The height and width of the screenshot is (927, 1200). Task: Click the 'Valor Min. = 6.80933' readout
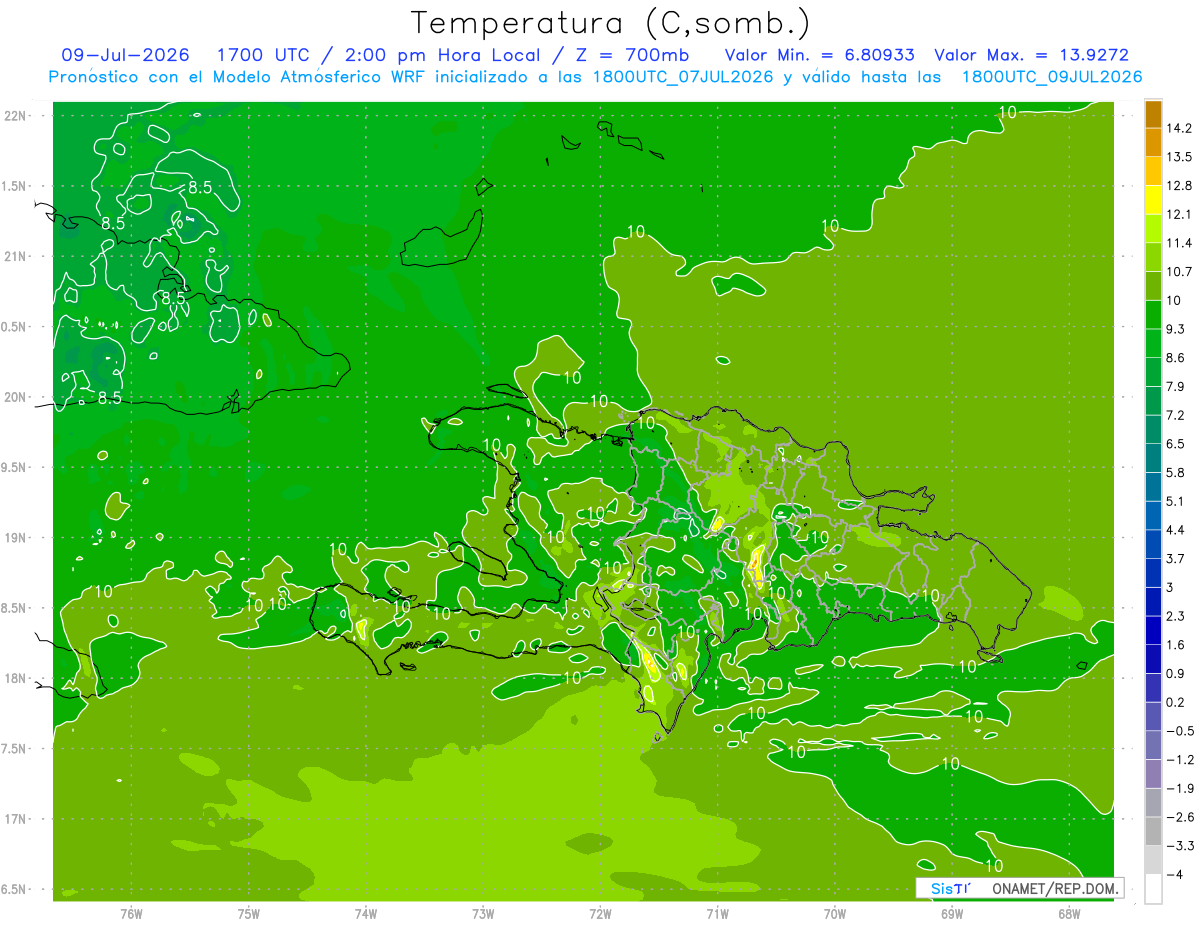tap(819, 55)
